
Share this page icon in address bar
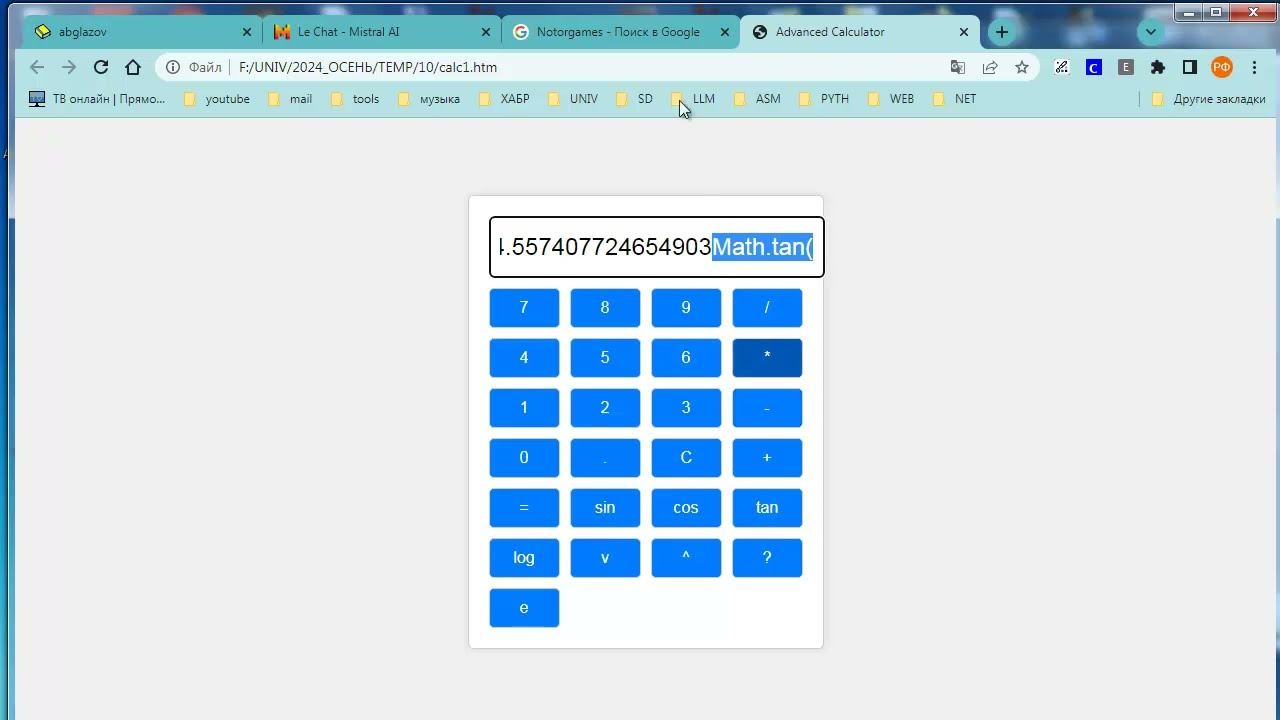[990, 67]
